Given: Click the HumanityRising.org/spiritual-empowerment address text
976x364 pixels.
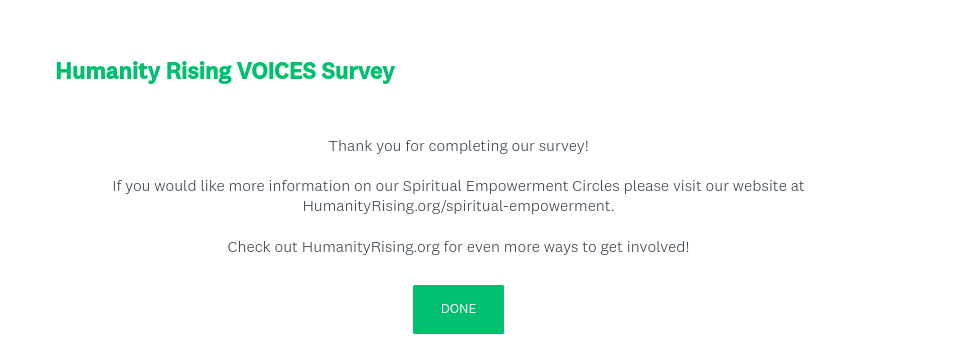Looking at the screenshot, I should 458,206.
